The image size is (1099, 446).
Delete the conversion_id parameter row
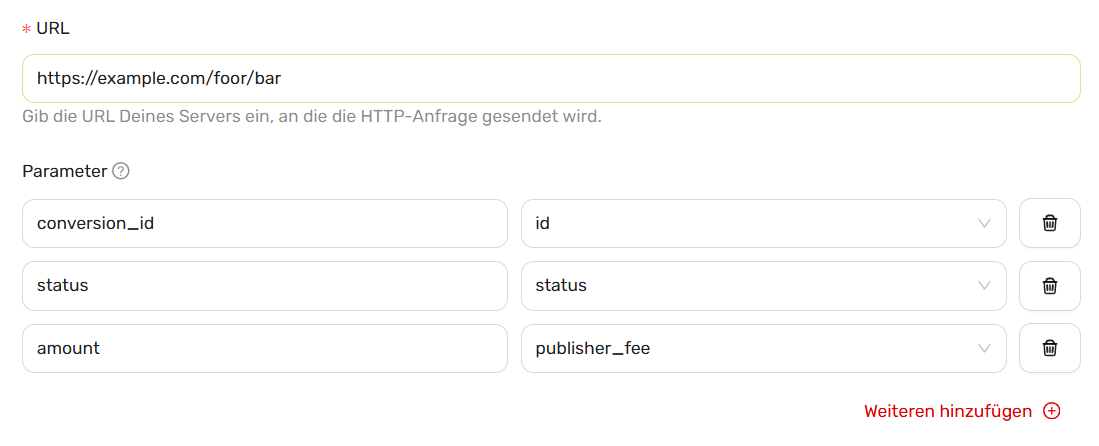pos(1049,223)
